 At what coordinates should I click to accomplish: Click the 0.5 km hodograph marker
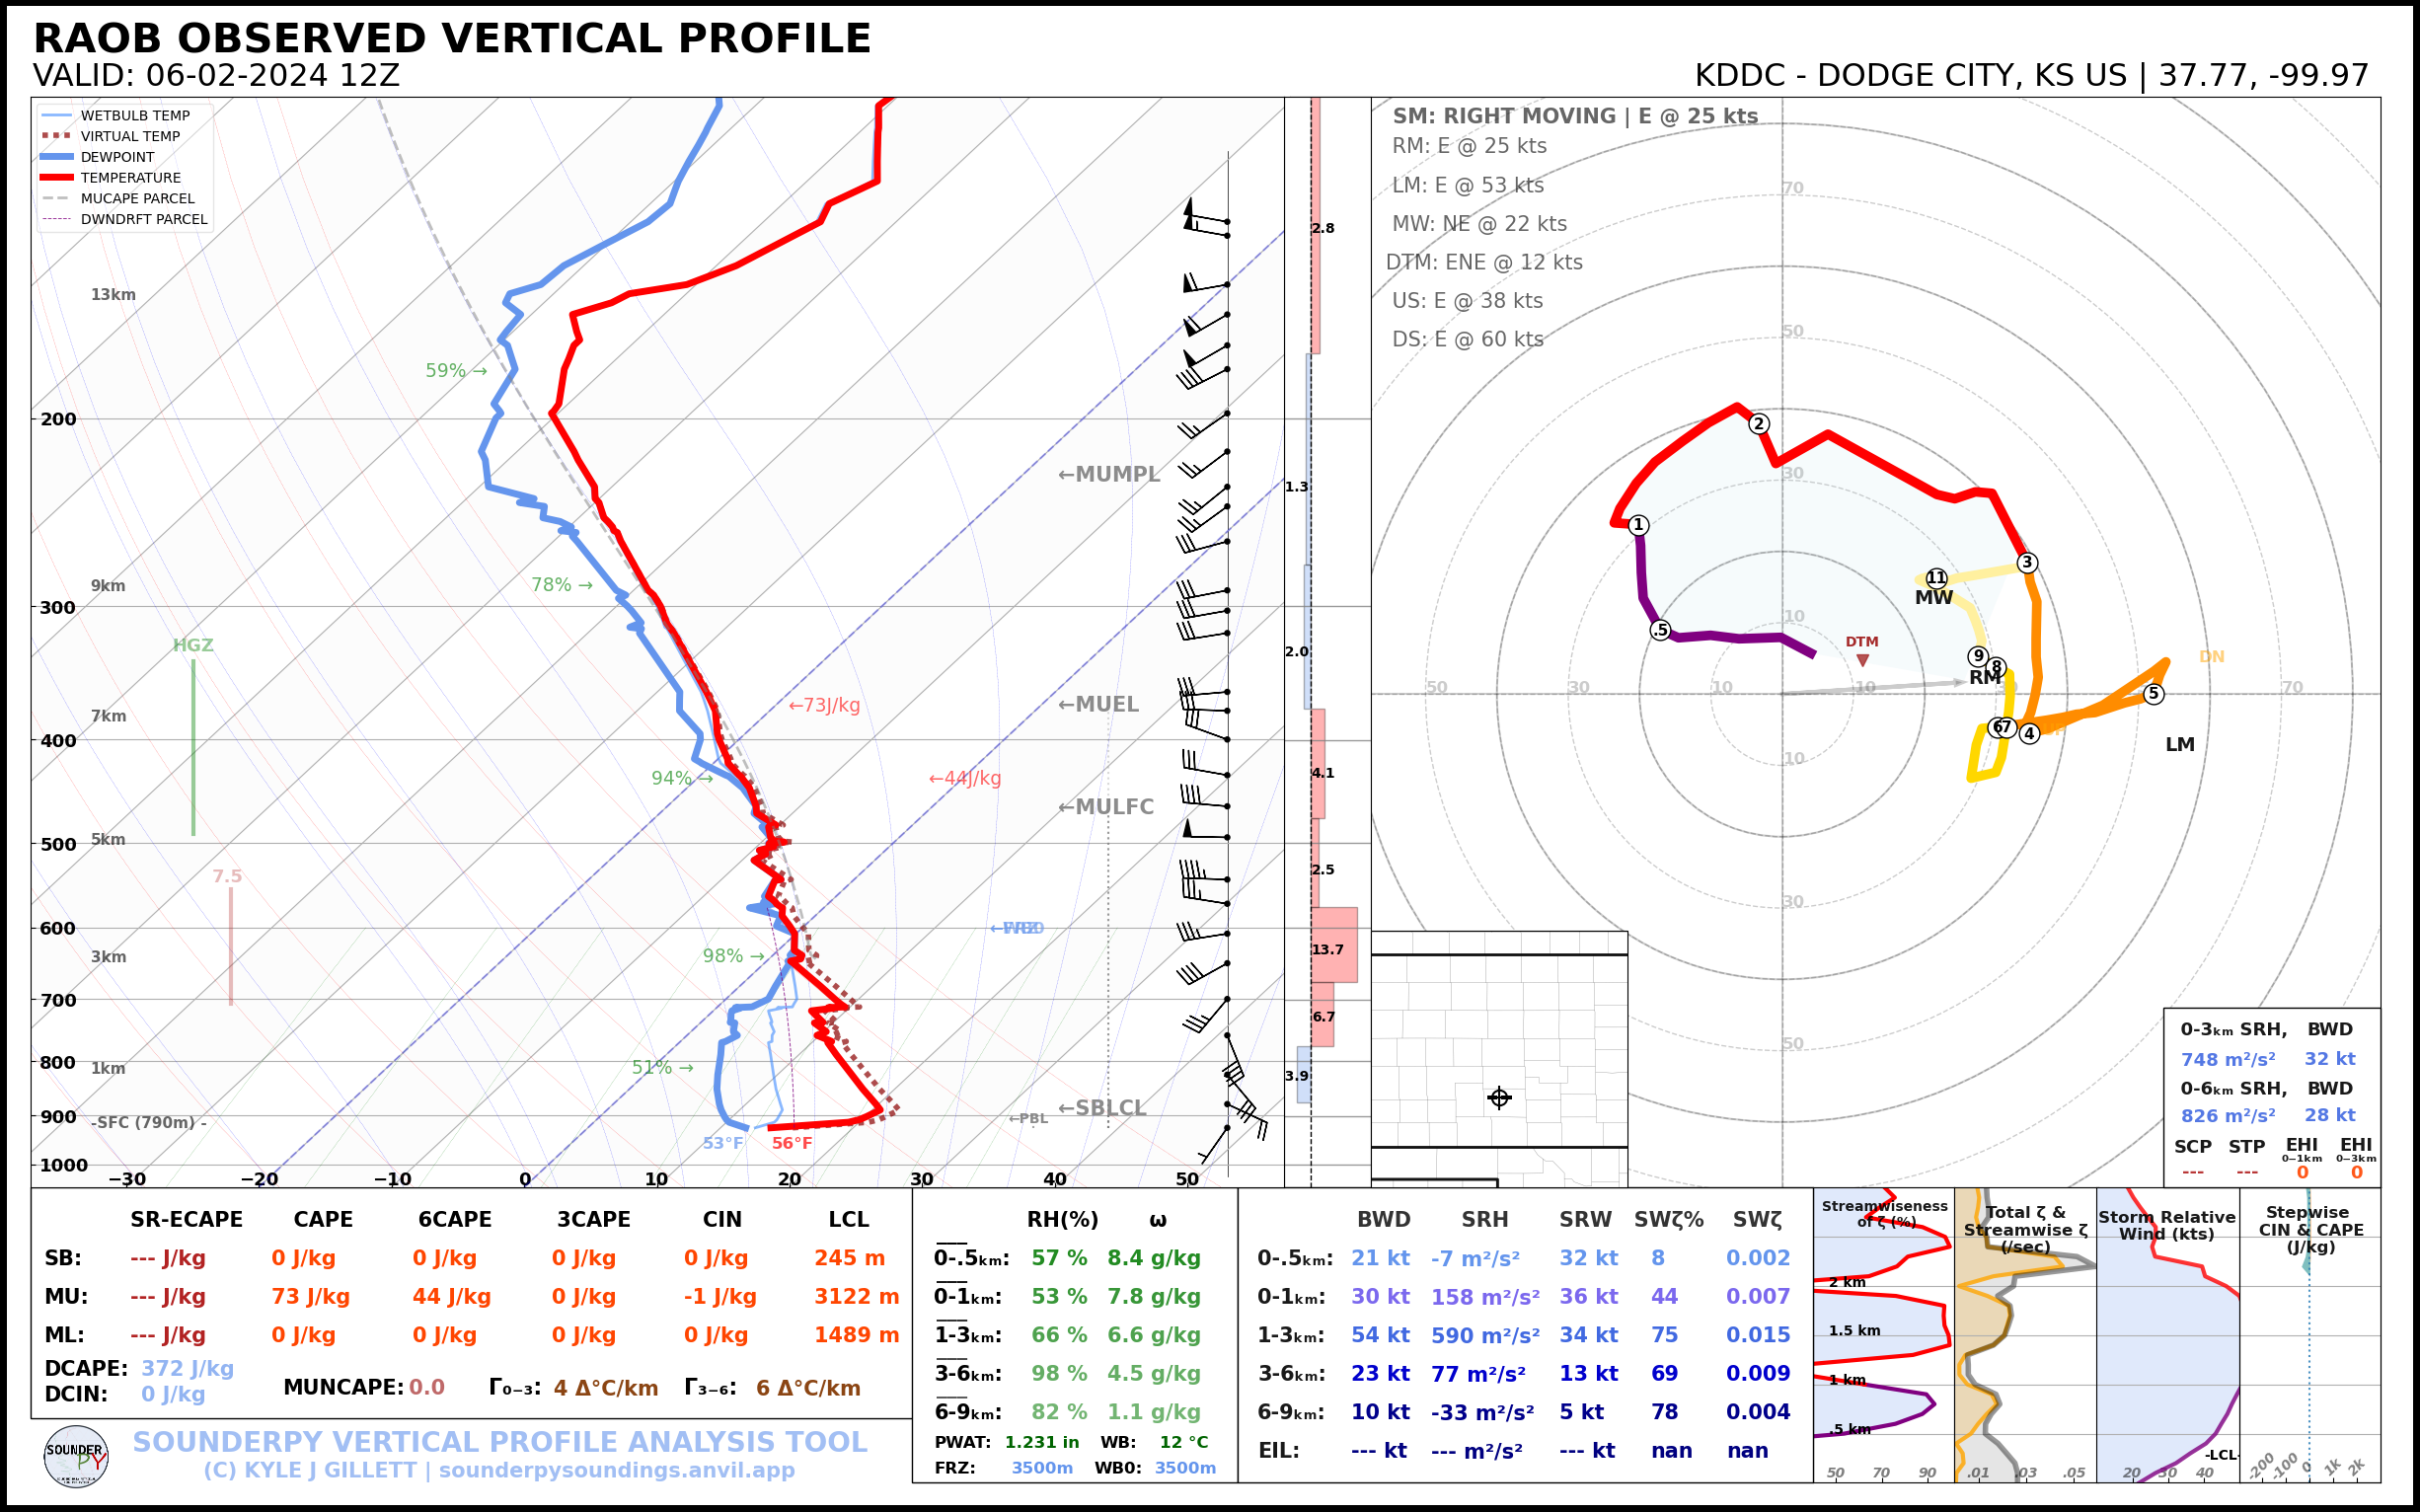click(1660, 630)
